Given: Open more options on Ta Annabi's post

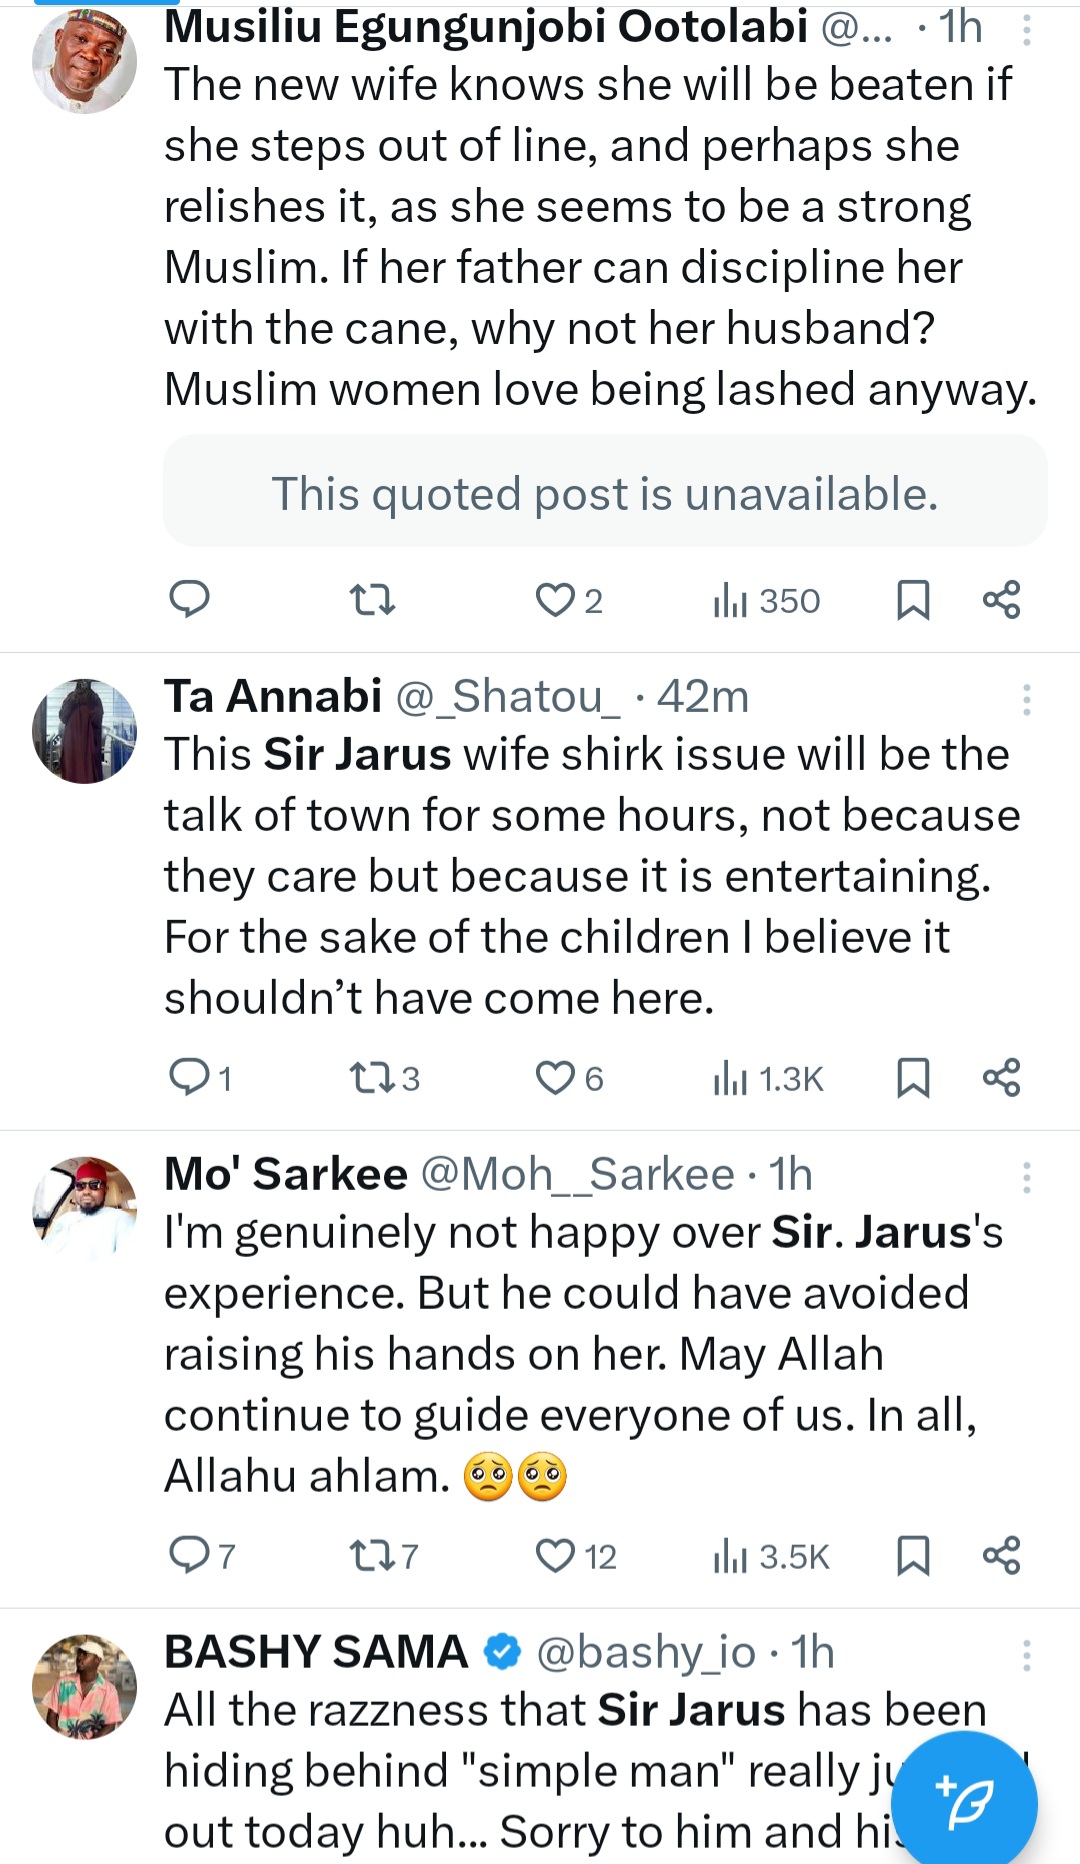Looking at the screenshot, I should 1026,699.
